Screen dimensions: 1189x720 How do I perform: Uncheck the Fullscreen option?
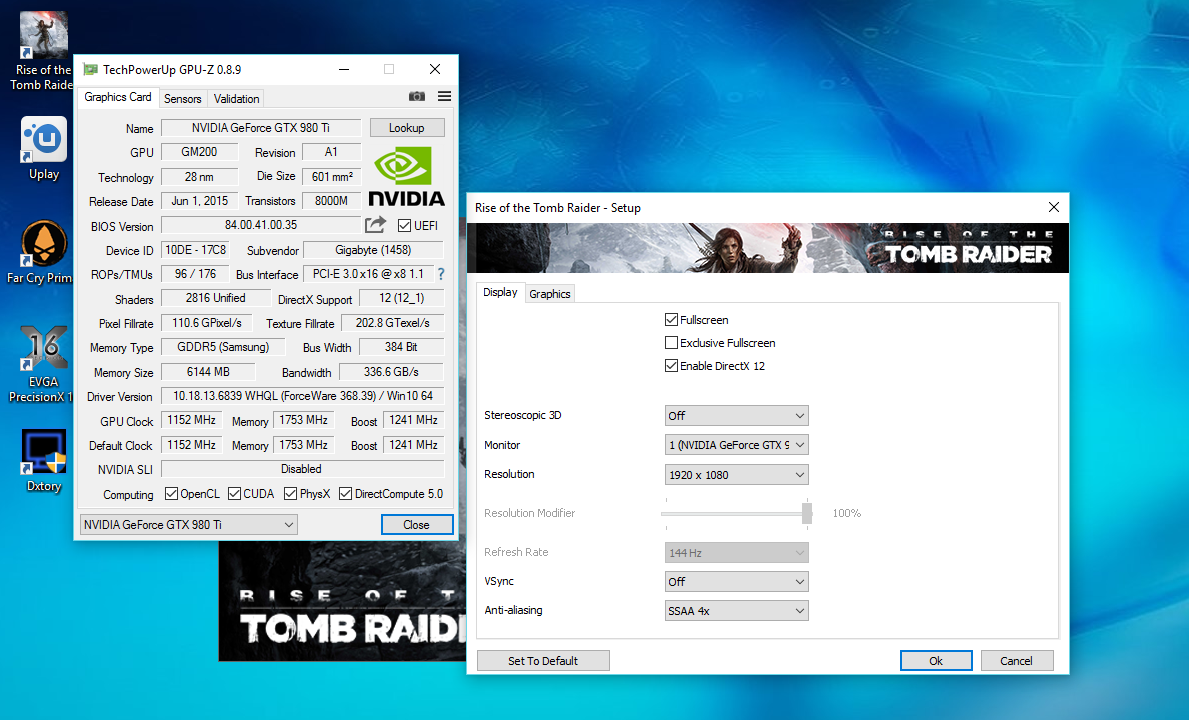tap(671, 320)
